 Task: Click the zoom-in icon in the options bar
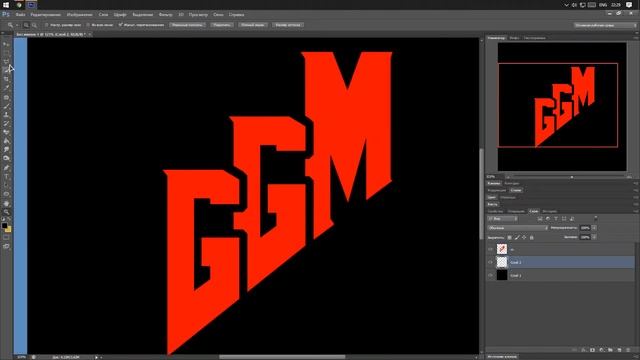[26, 25]
